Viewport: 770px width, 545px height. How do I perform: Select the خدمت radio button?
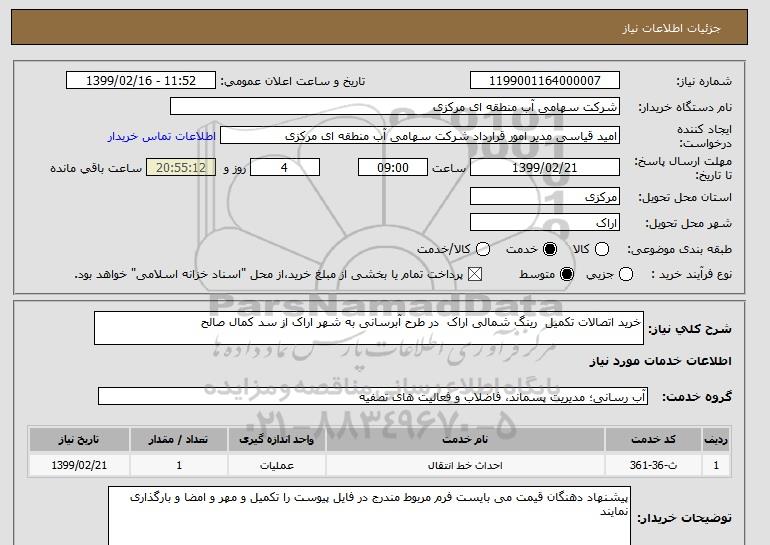pyautogui.click(x=550, y=249)
